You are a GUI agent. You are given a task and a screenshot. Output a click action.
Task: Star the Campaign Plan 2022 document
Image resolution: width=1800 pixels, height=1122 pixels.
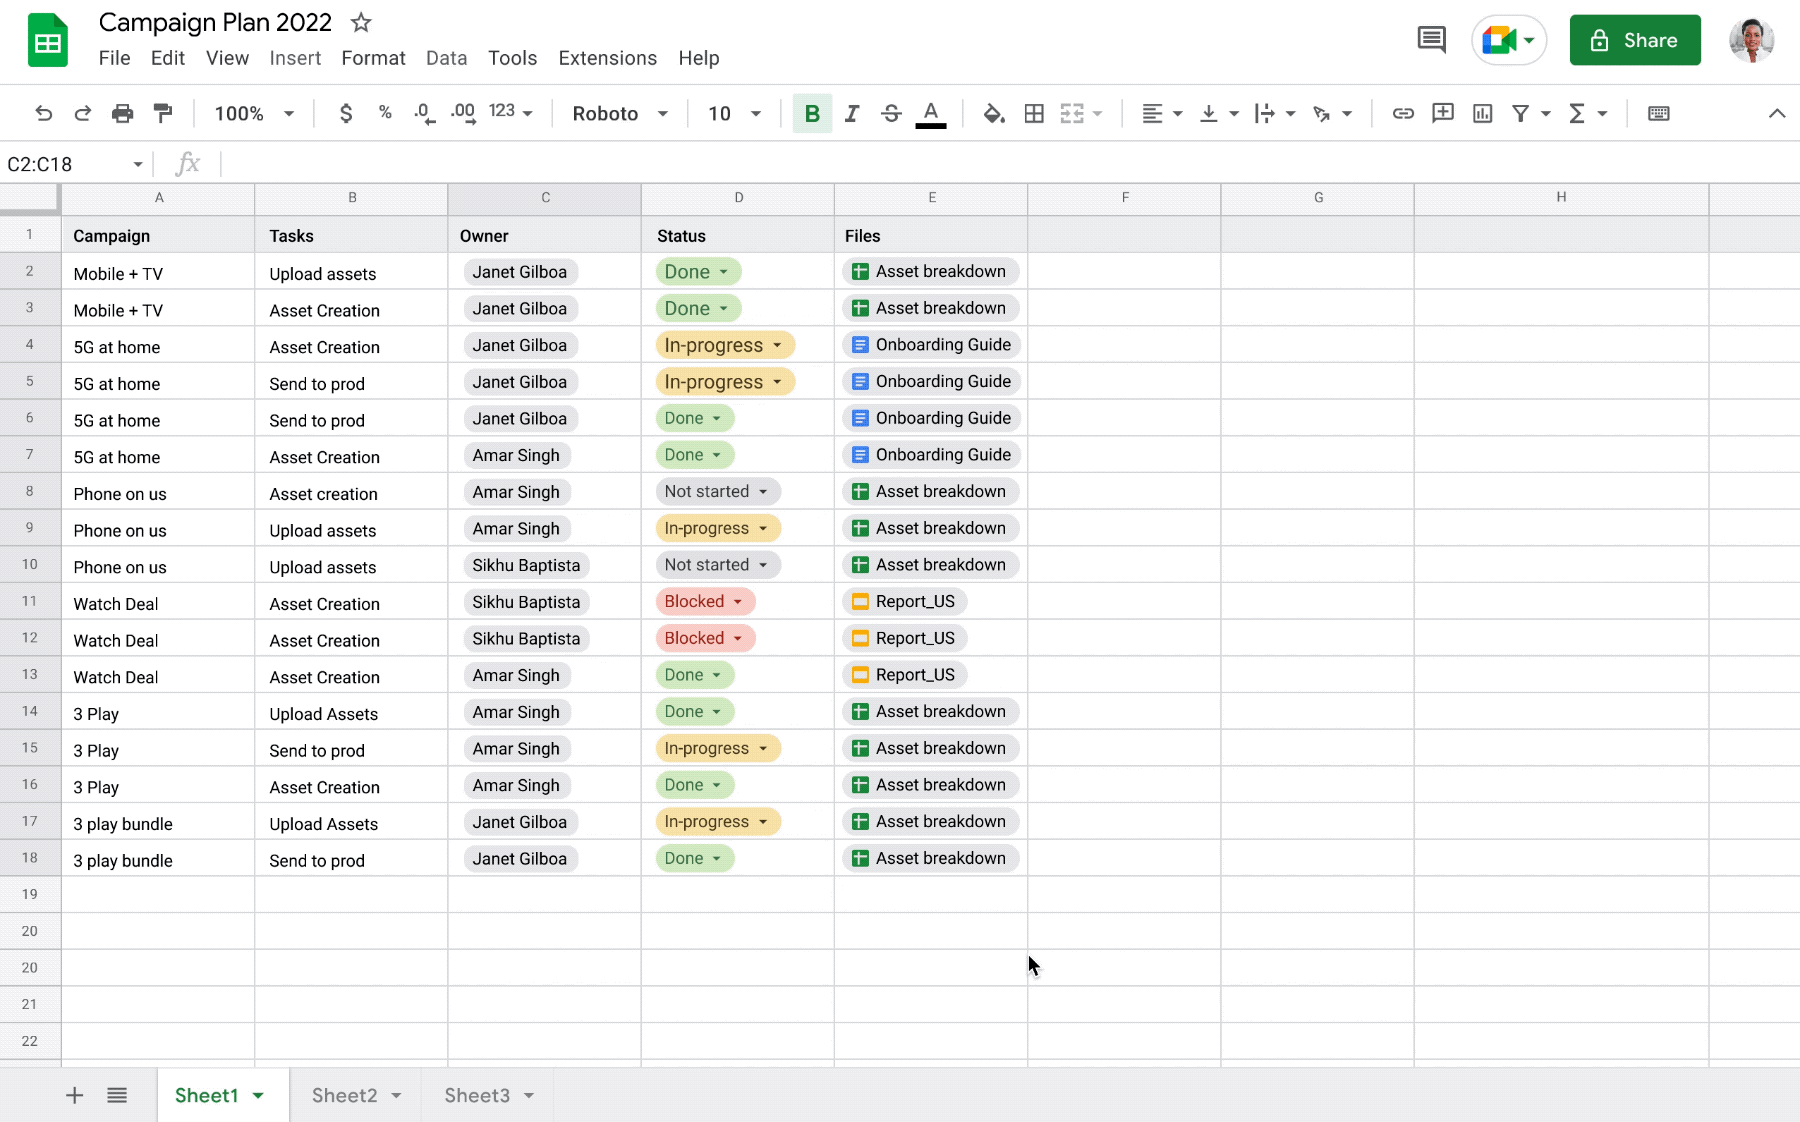click(361, 22)
